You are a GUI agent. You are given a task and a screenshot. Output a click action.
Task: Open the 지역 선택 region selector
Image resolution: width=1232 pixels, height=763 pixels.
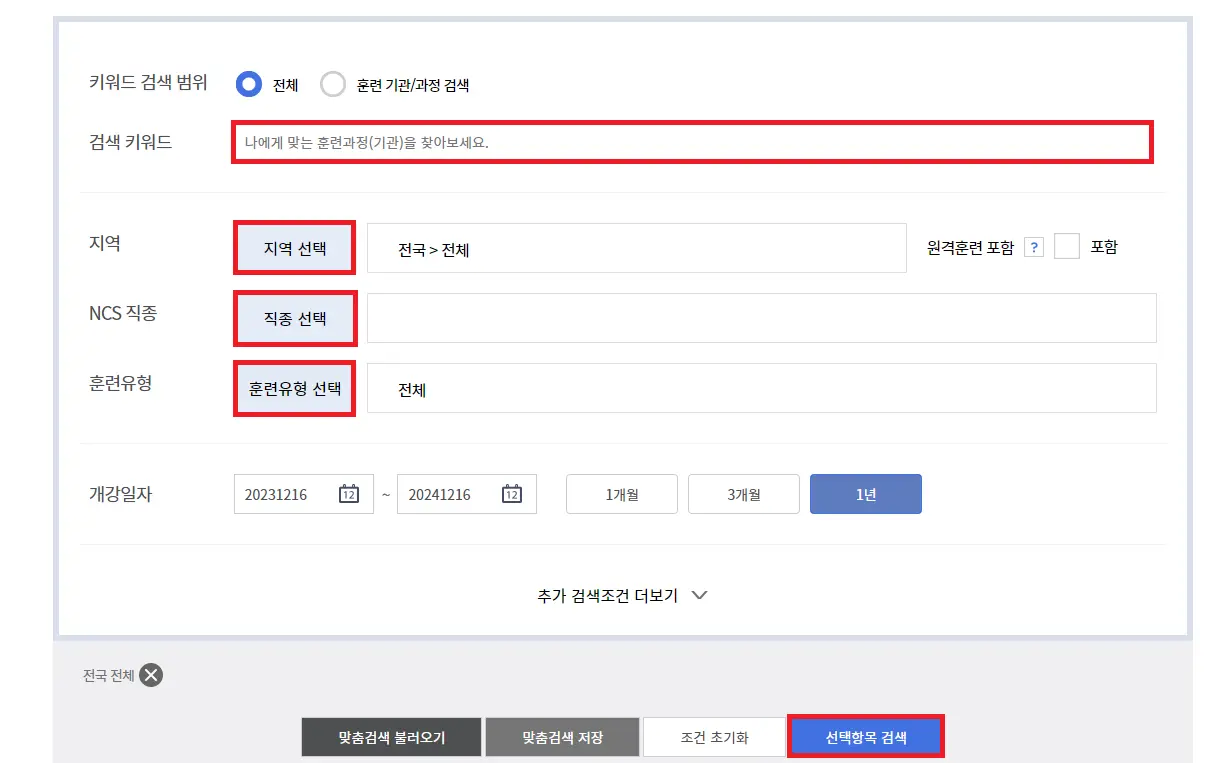point(294,247)
